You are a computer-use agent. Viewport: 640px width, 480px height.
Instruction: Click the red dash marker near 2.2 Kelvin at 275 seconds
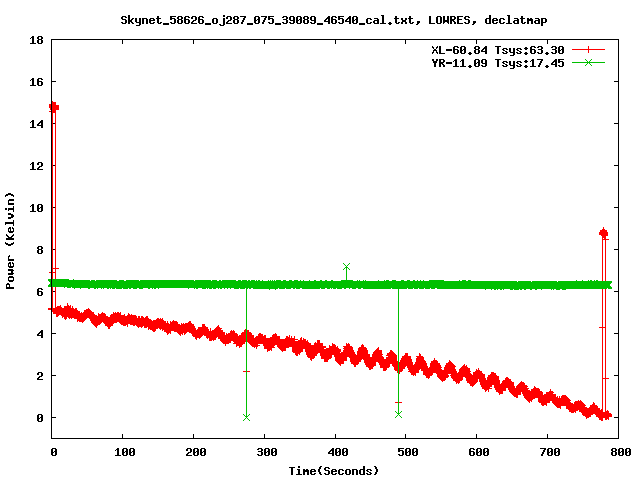pyautogui.click(x=246, y=371)
